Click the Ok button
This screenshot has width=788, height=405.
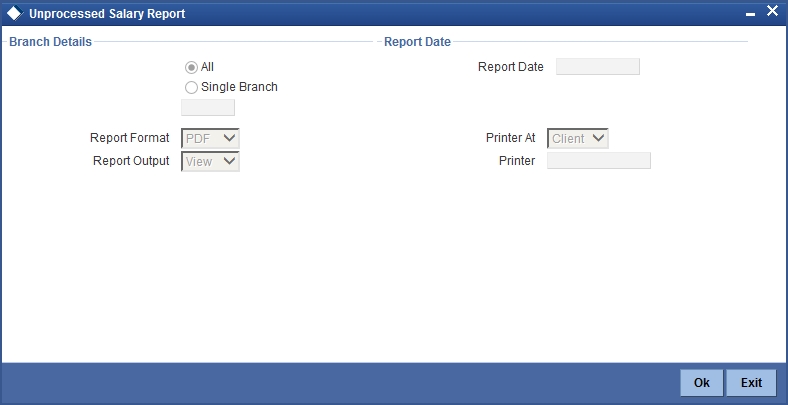702,383
